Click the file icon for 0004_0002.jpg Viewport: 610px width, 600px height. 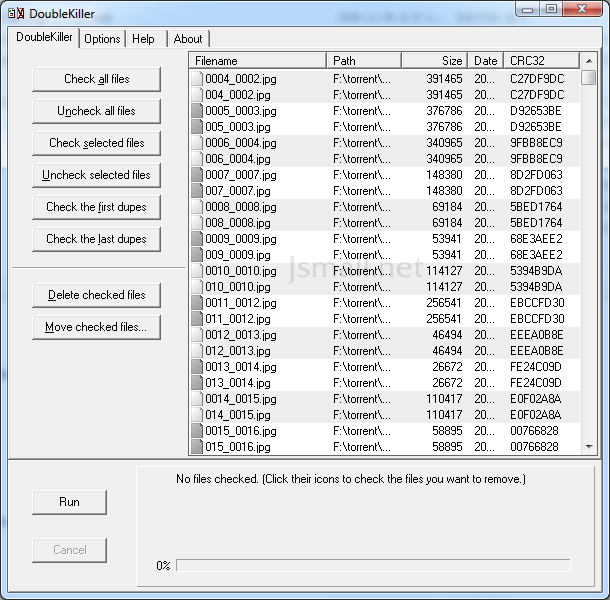pyautogui.click(x=197, y=79)
